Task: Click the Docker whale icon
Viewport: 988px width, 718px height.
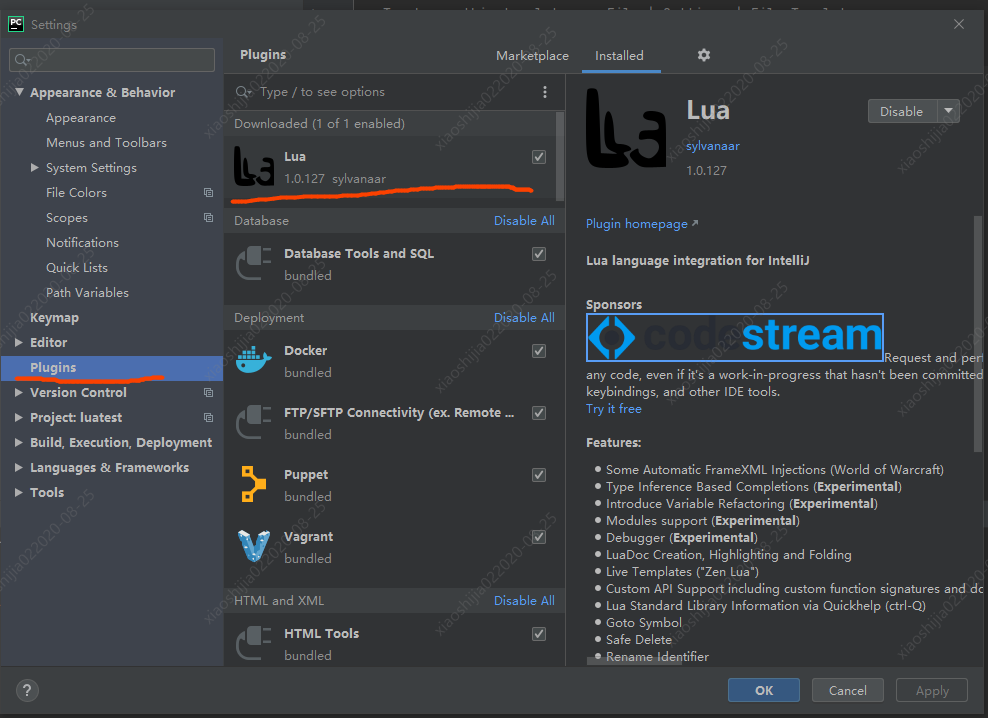Action: (x=254, y=360)
